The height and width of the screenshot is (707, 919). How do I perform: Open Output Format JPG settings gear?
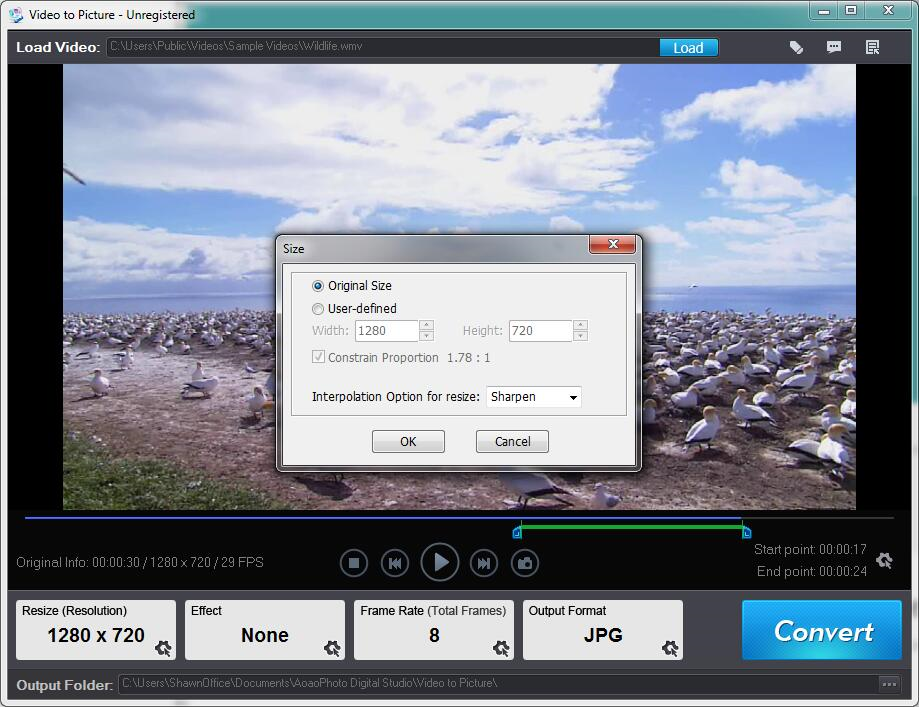(670, 648)
